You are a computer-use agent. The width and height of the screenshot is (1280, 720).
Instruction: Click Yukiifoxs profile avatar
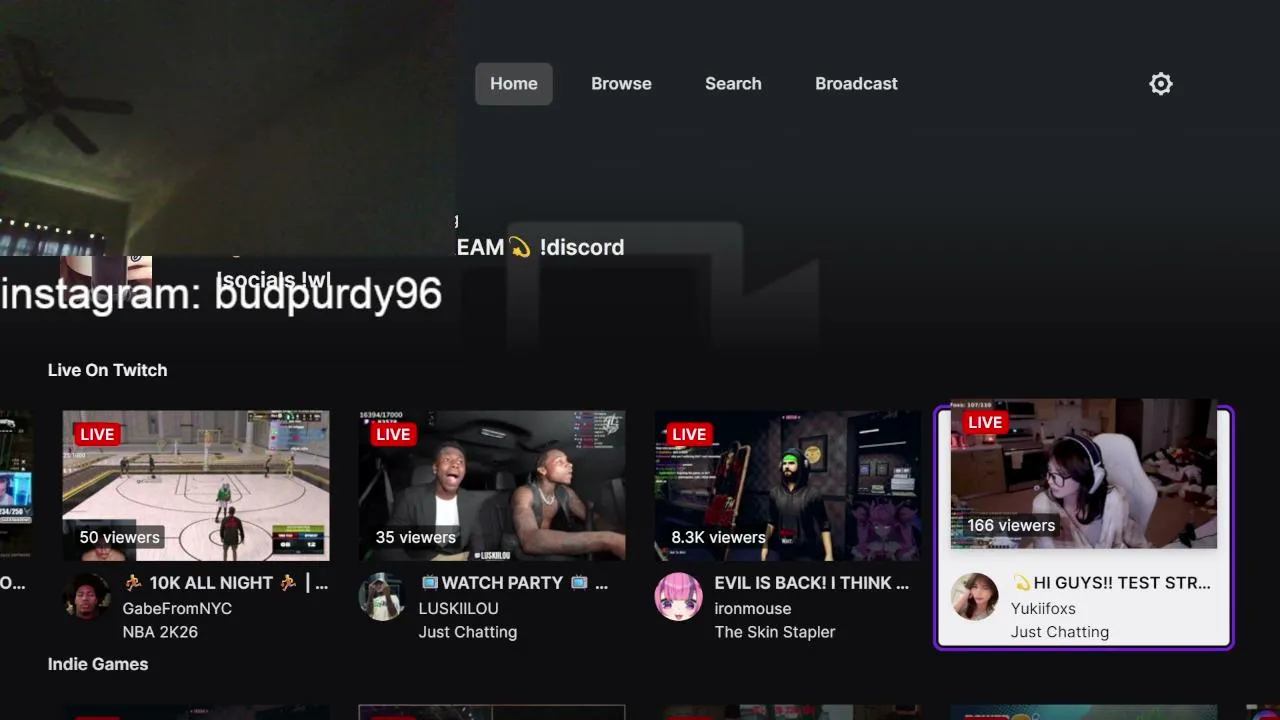tap(975, 597)
